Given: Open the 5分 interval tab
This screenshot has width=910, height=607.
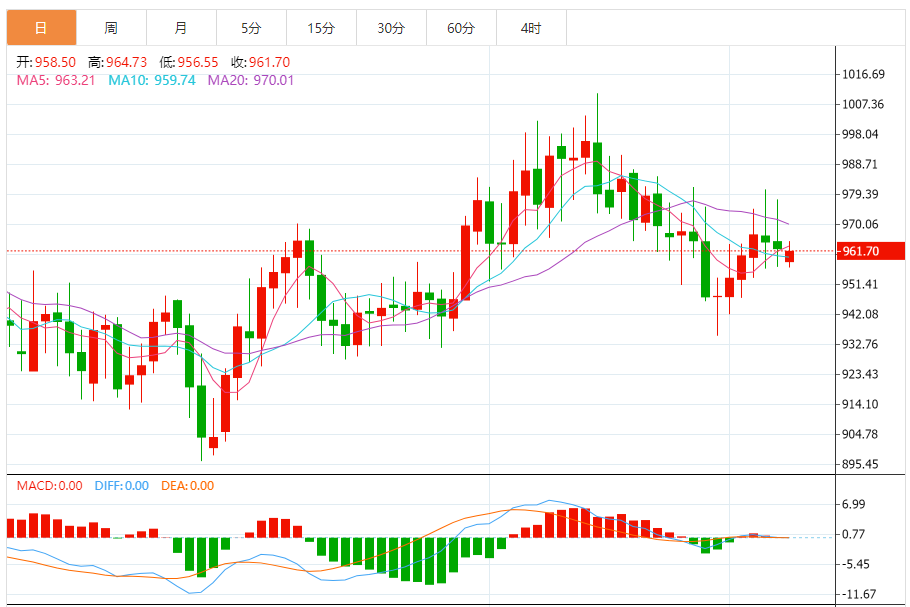Looking at the screenshot, I should coord(251,27).
